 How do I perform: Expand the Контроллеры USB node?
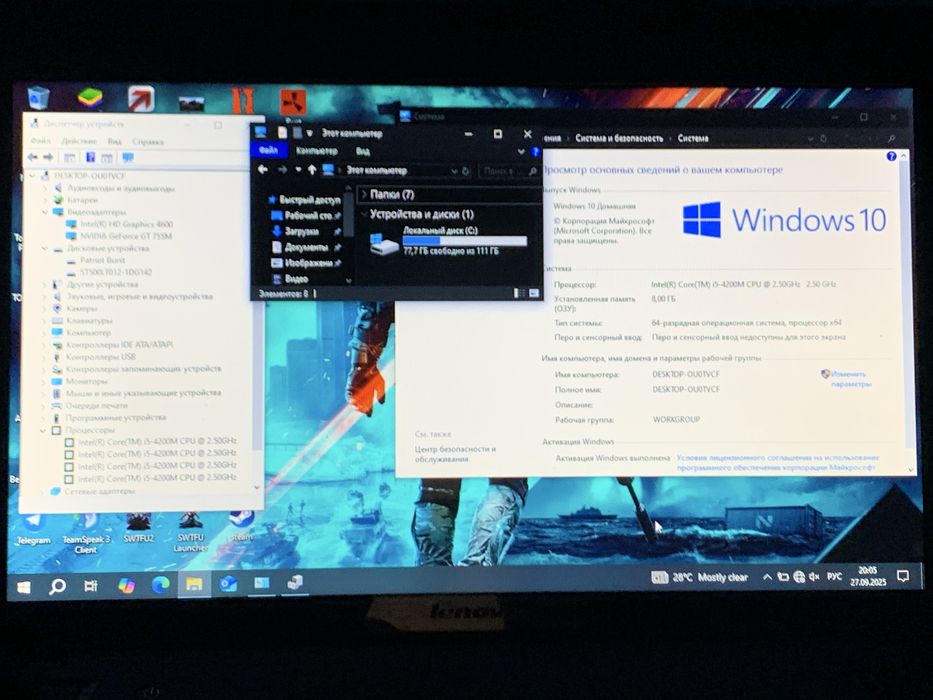point(44,357)
